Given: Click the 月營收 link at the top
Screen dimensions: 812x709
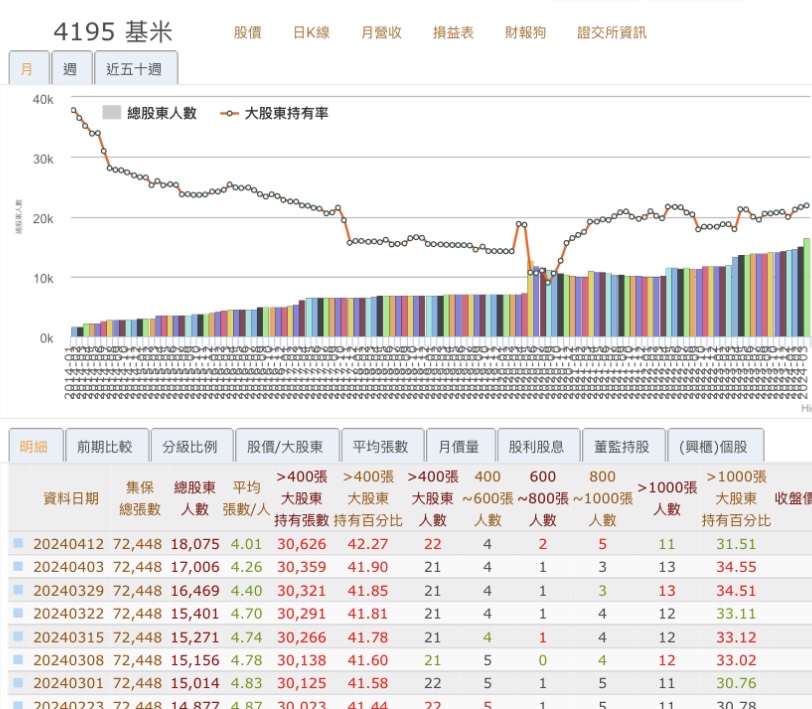Looking at the screenshot, I should point(380,32).
